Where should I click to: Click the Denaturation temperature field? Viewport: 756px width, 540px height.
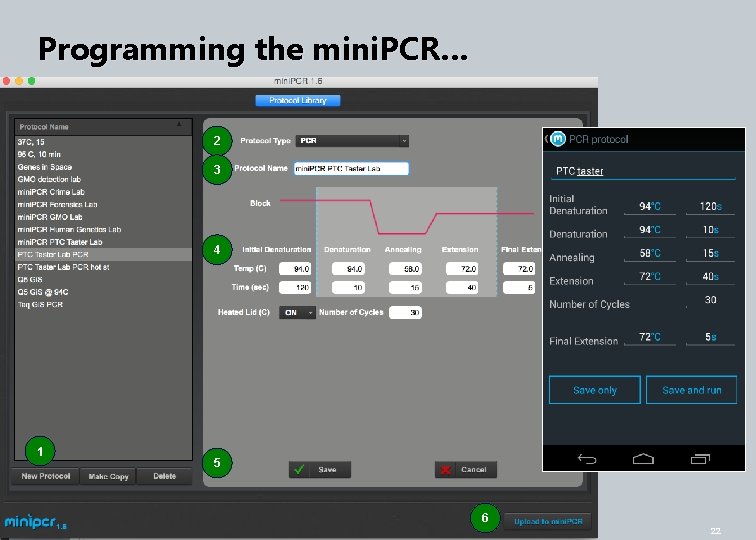click(348, 269)
